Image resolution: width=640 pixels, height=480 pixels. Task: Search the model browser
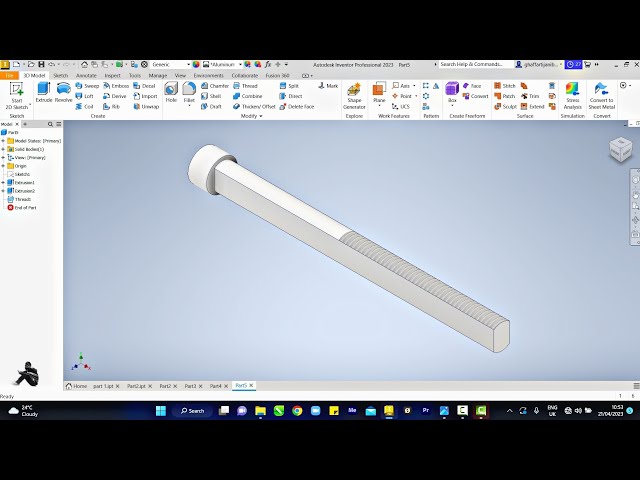[50, 124]
